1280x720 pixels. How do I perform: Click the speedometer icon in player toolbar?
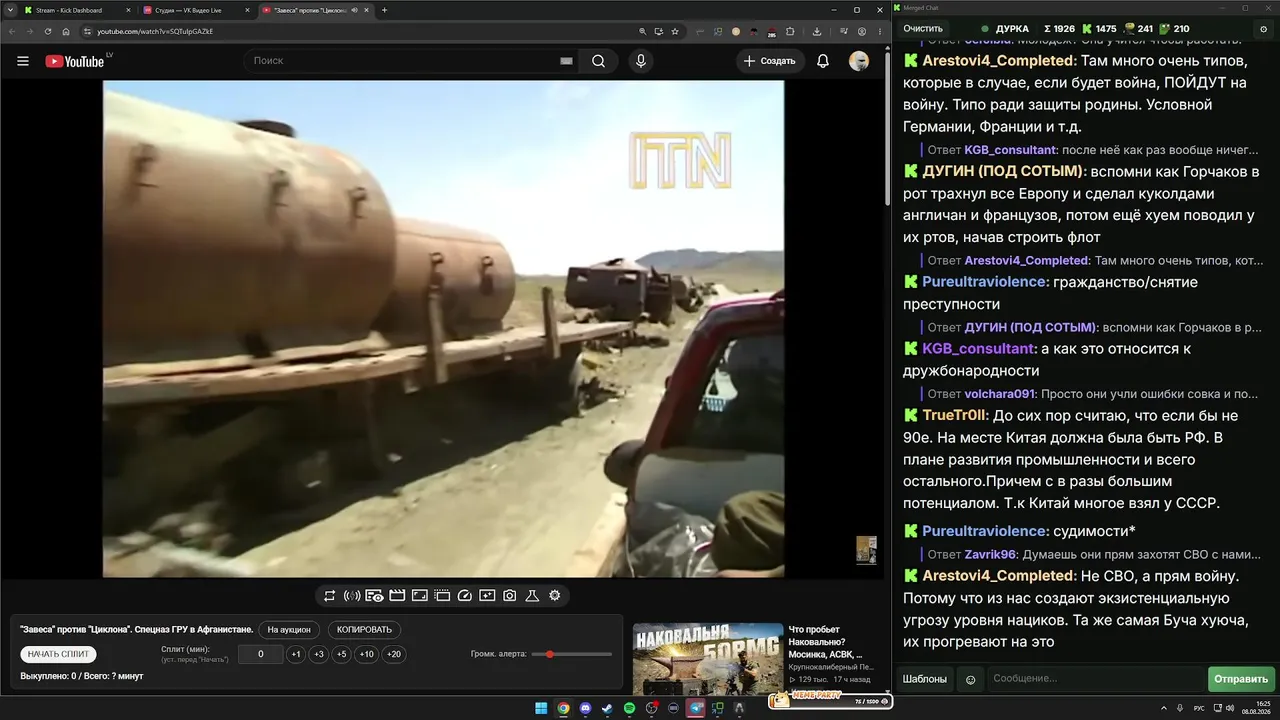[x=464, y=596]
